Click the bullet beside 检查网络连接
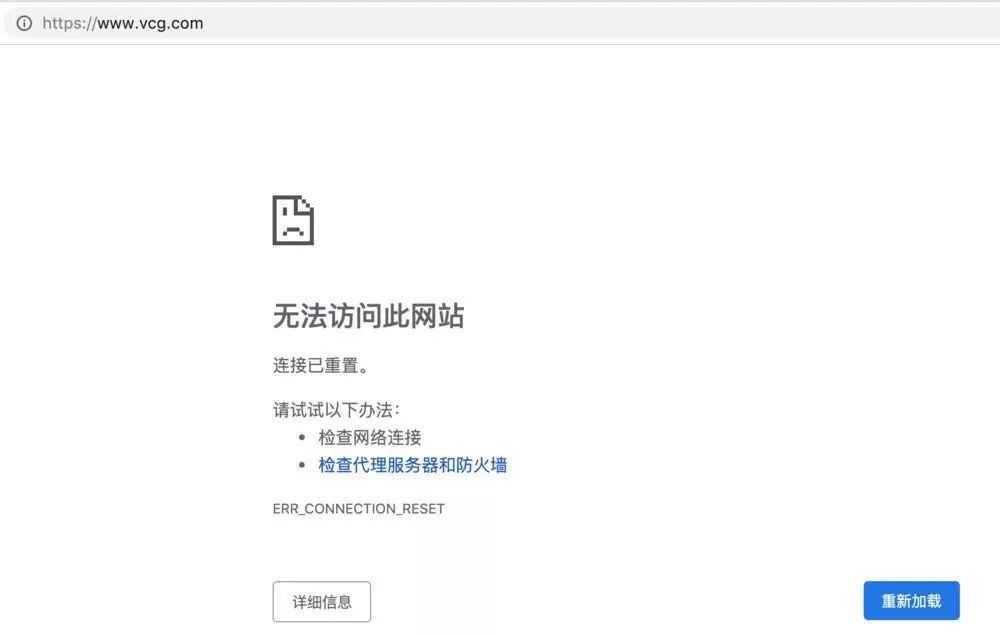This screenshot has height=635, width=1000. [302, 437]
